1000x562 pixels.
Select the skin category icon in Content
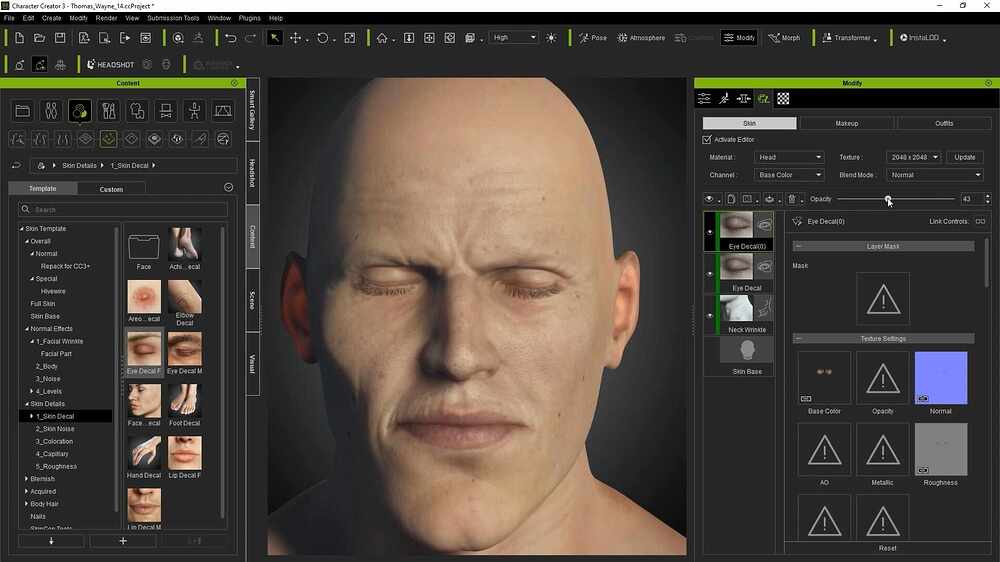(x=80, y=111)
